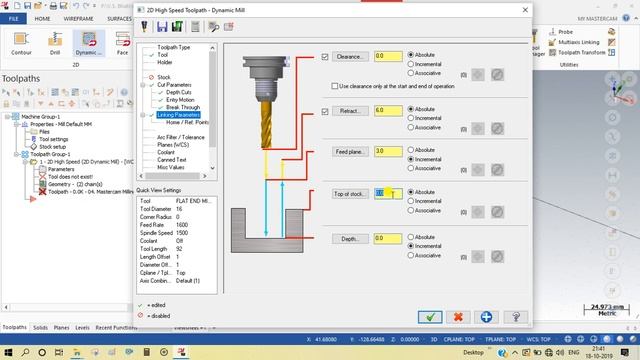Viewport: 640px width, 360px height.
Task: Switch to WIREFRAME ribbon tab
Action: pyautogui.click(x=78, y=19)
